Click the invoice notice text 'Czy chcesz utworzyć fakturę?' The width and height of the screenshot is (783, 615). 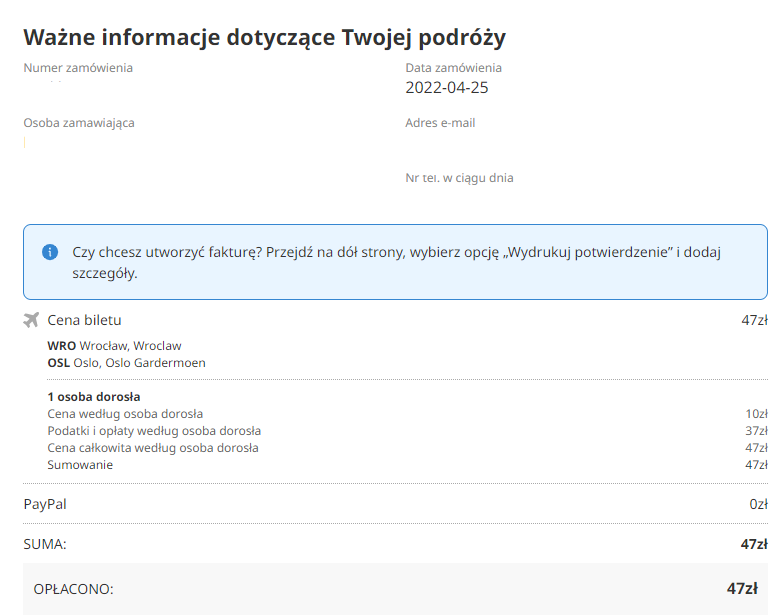[167, 252]
